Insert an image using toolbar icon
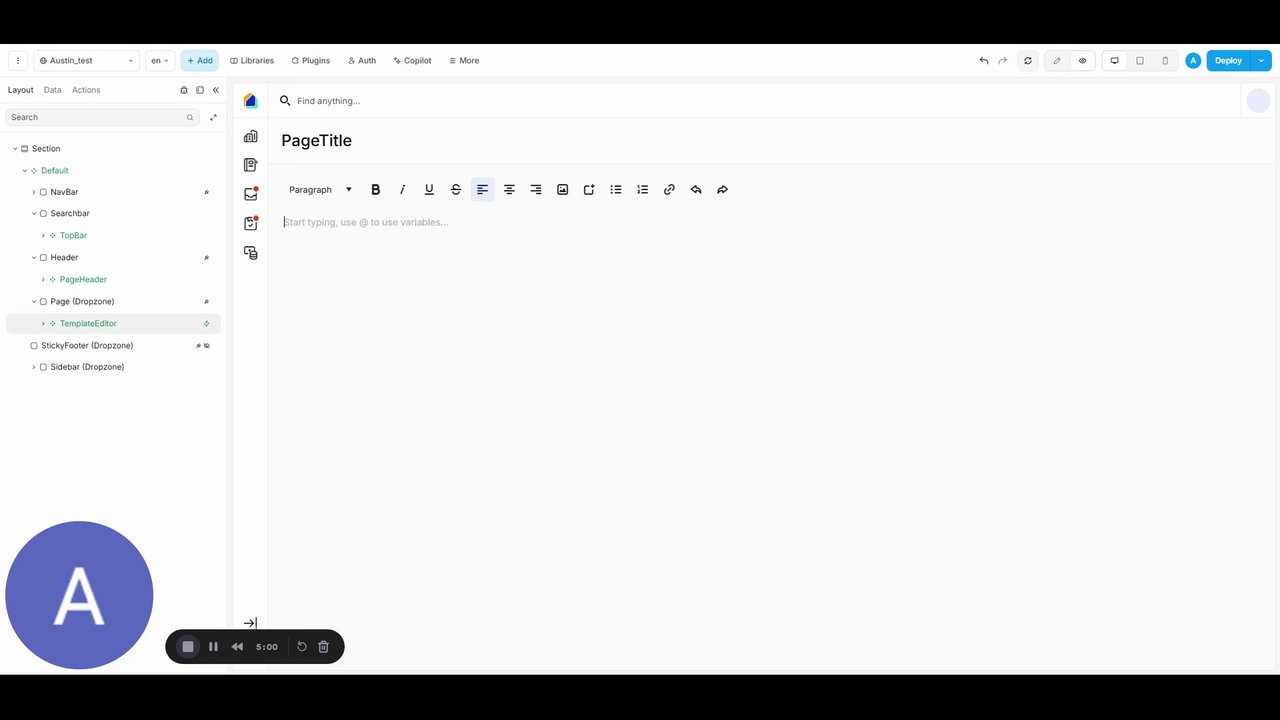Viewport: 1280px width, 720px height. point(562,189)
